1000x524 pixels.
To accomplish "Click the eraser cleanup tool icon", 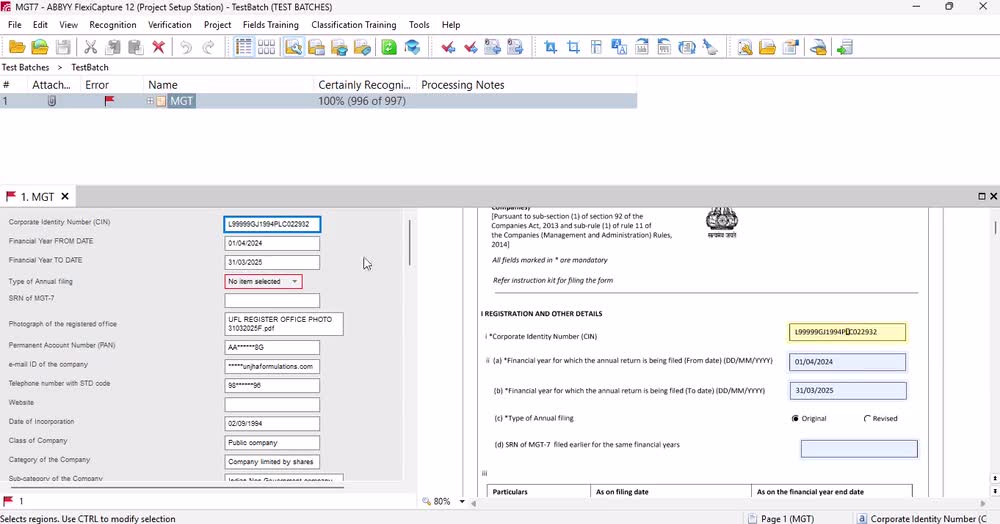I will pyautogui.click(x=710, y=47).
